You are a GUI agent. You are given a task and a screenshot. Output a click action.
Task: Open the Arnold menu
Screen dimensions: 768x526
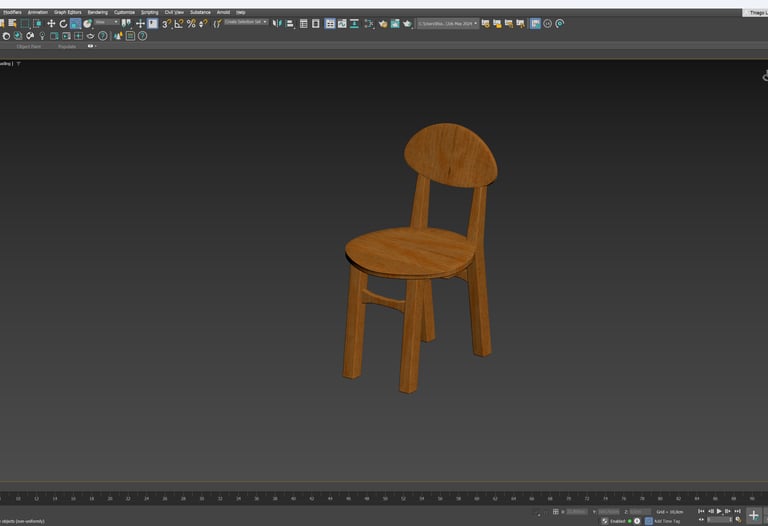[222, 12]
